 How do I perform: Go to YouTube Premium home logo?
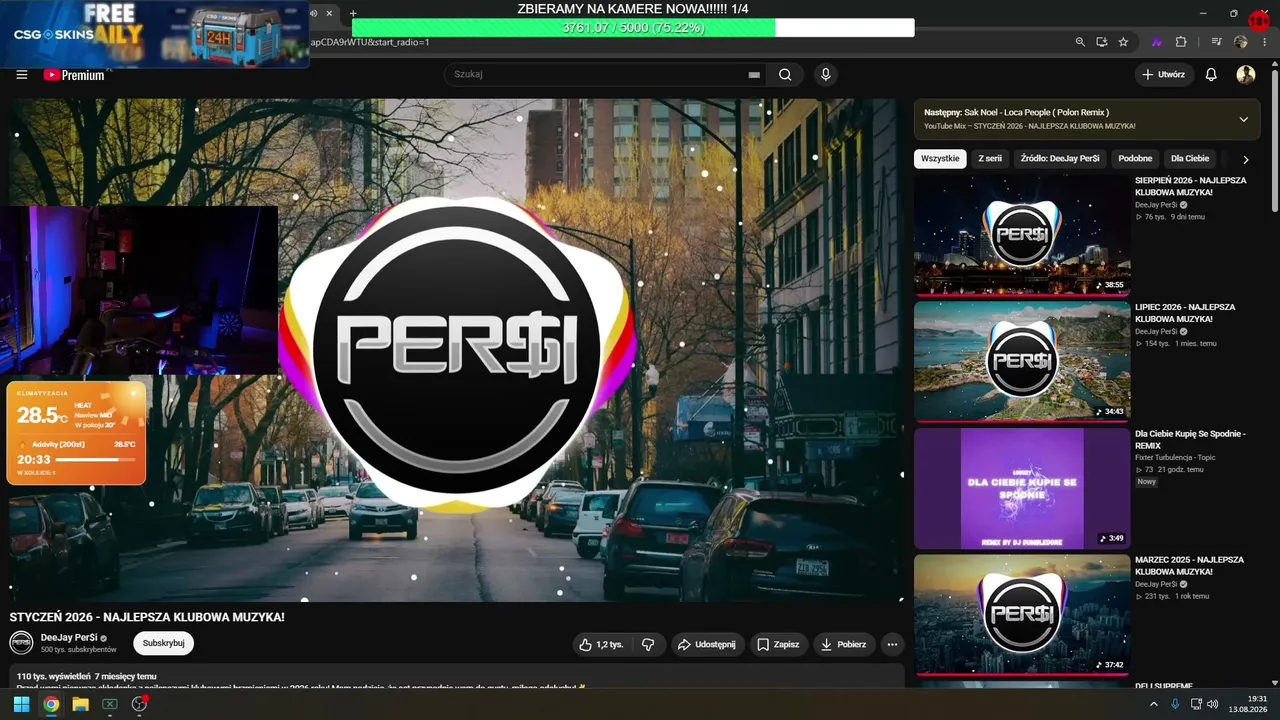pyautogui.click(x=74, y=75)
